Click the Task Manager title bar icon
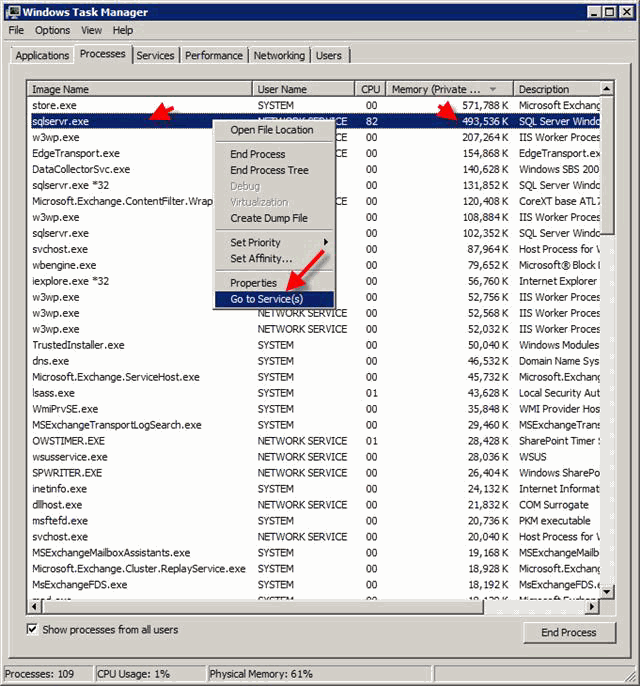Screen dimensions: 640x686 (x=14, y=12)
